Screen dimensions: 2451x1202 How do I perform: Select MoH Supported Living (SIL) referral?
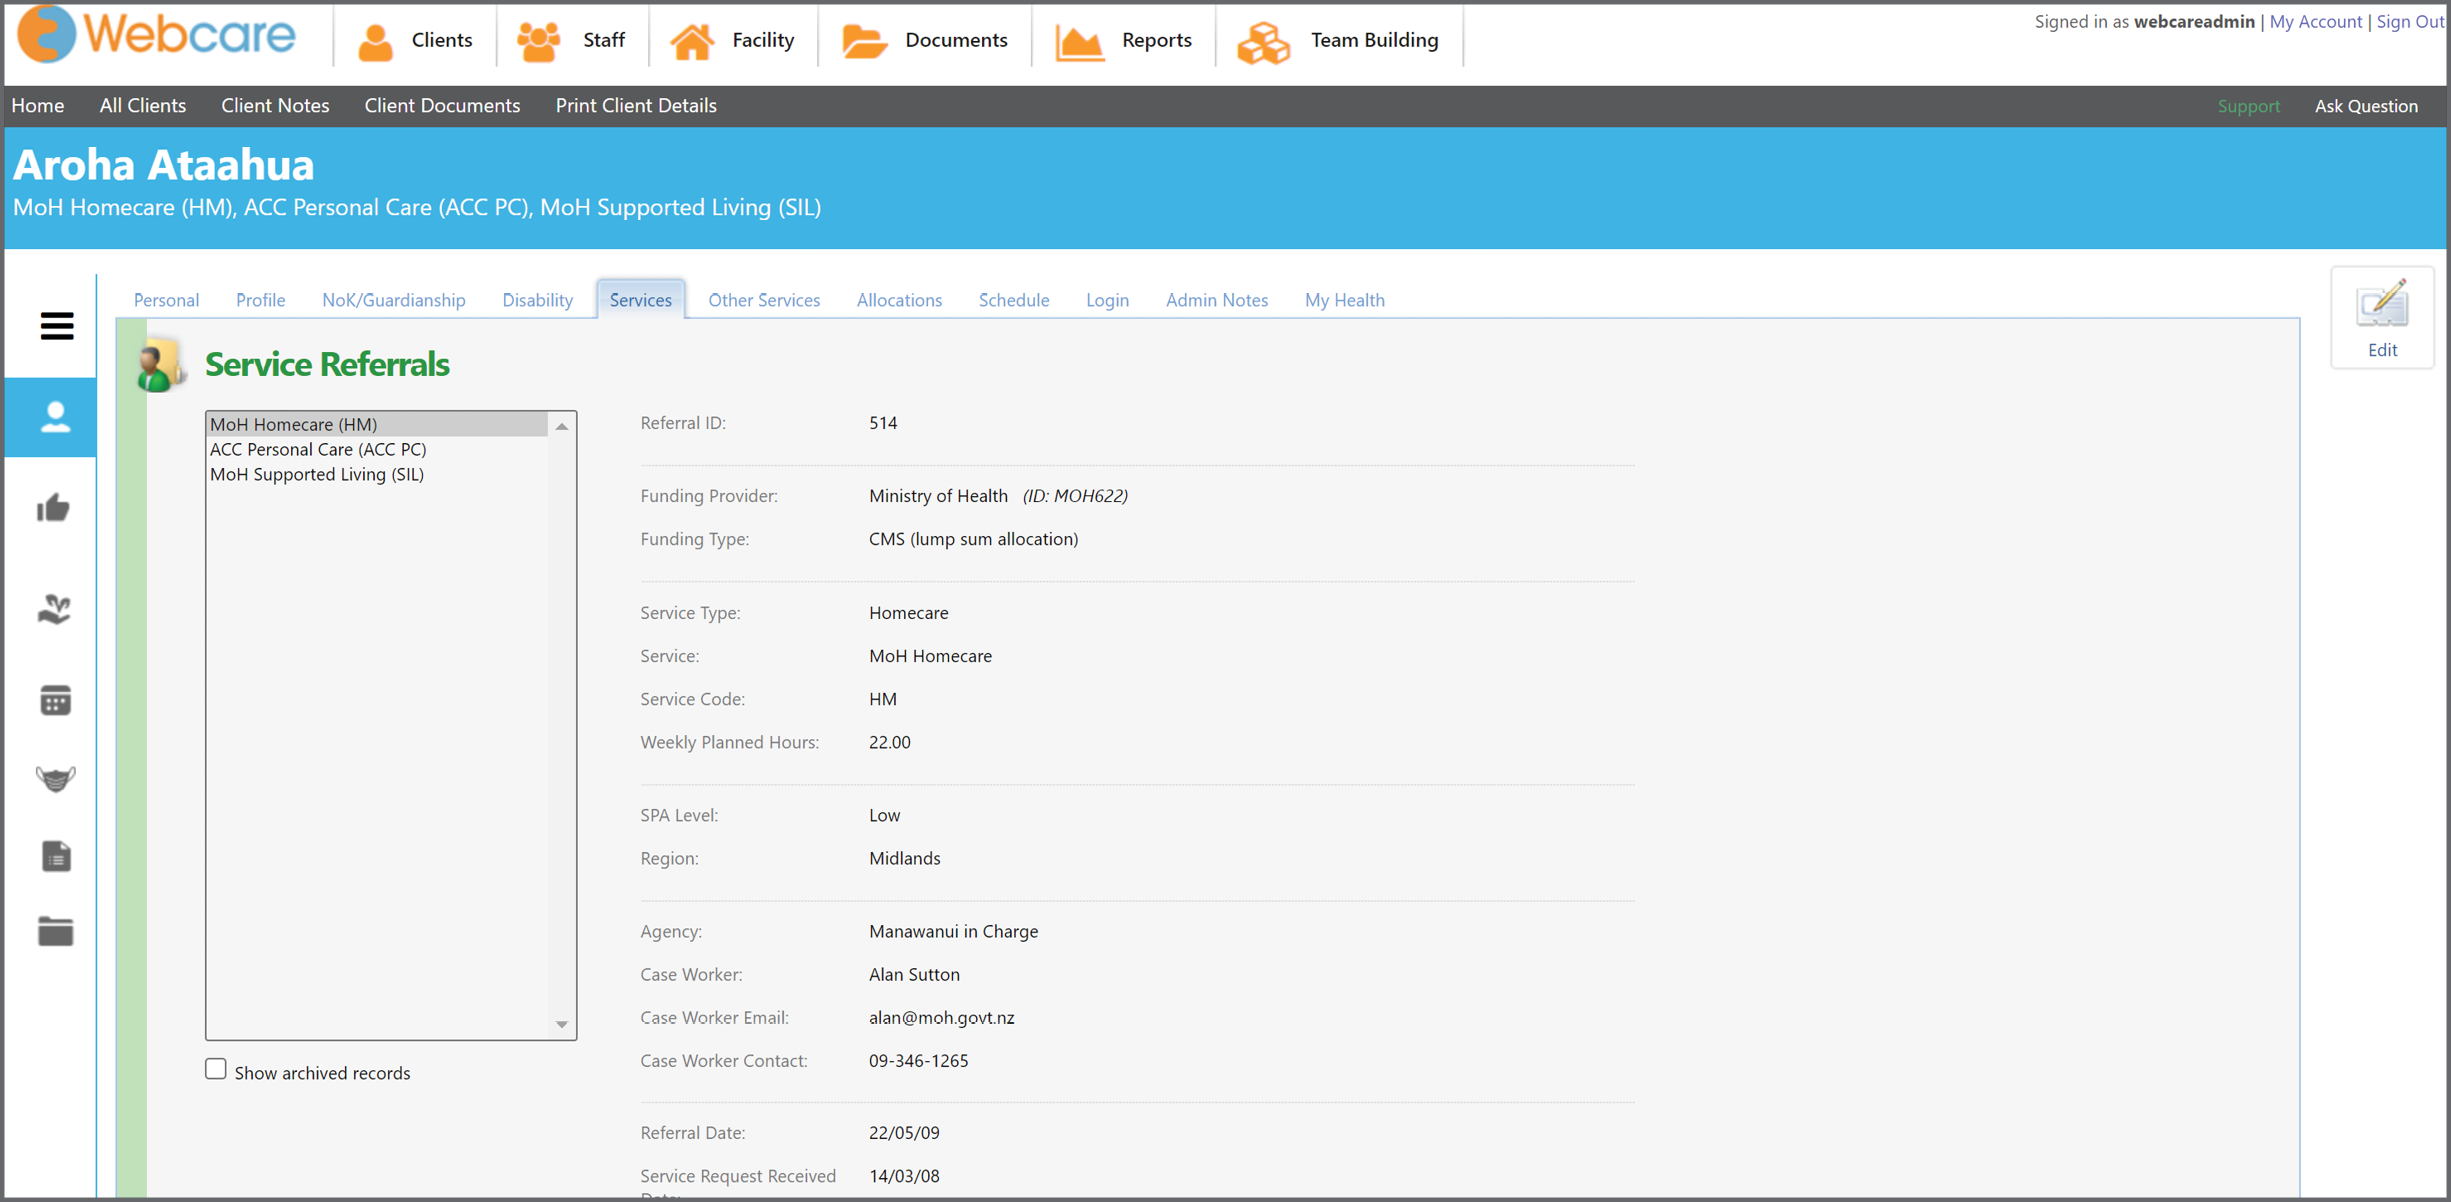(x=316, y=474)
